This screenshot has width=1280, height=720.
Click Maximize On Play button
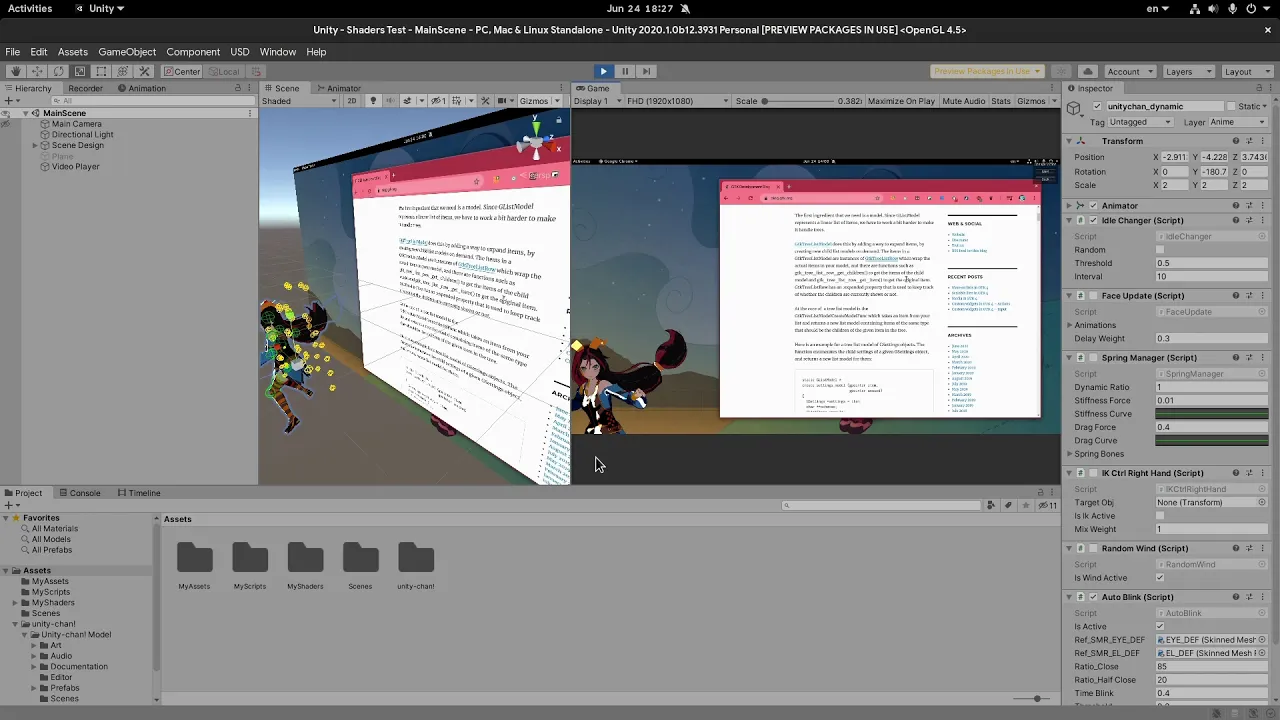pyautogui.click(x=901, y=101)
